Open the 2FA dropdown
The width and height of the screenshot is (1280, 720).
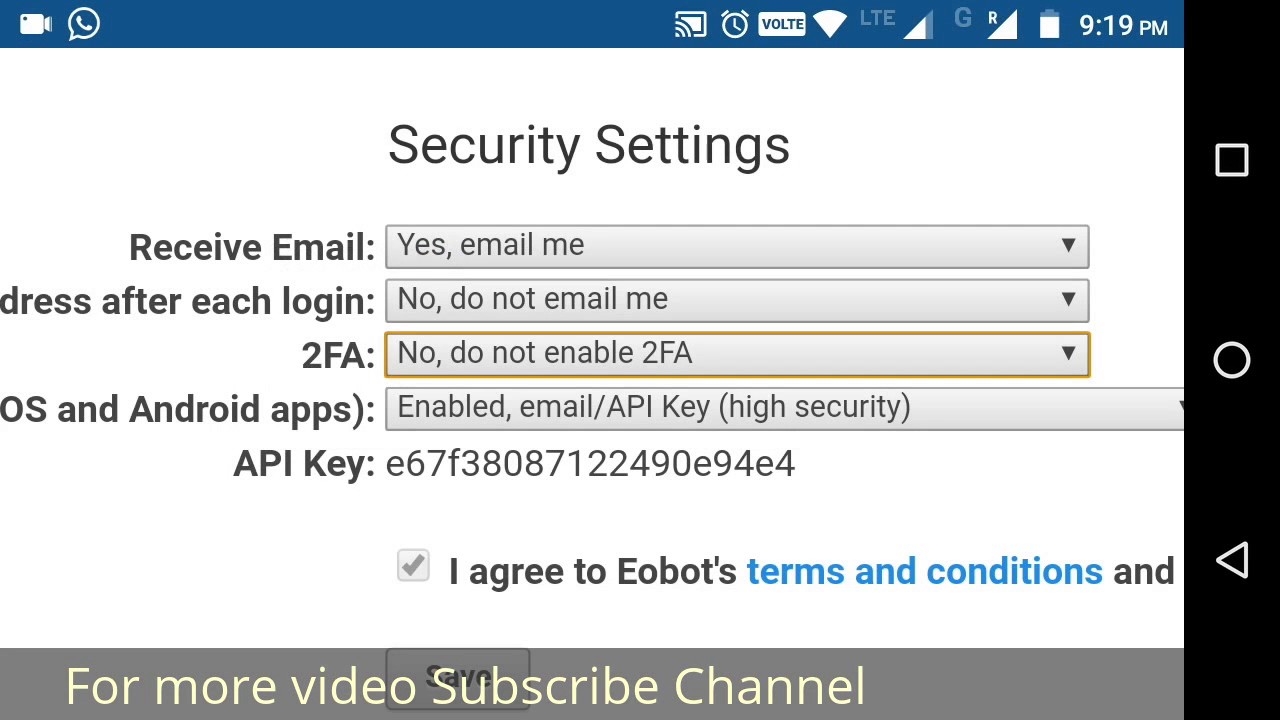click(x=737, y=354)
